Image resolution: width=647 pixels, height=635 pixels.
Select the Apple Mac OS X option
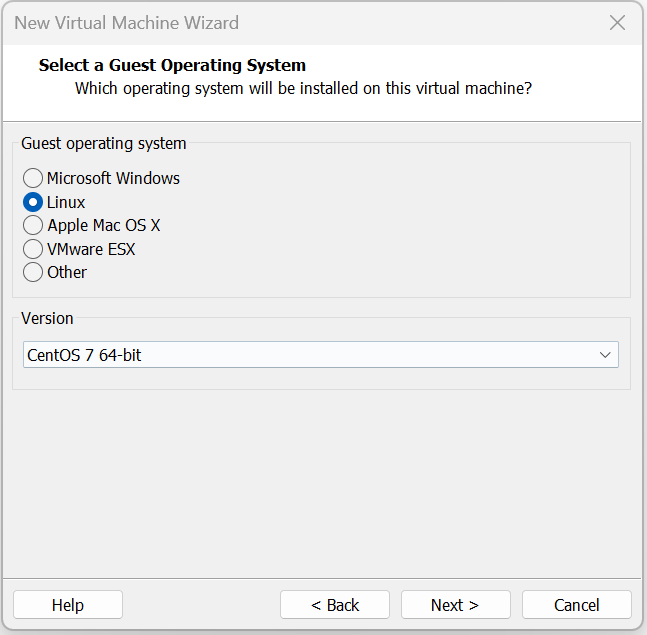[33, 225]
